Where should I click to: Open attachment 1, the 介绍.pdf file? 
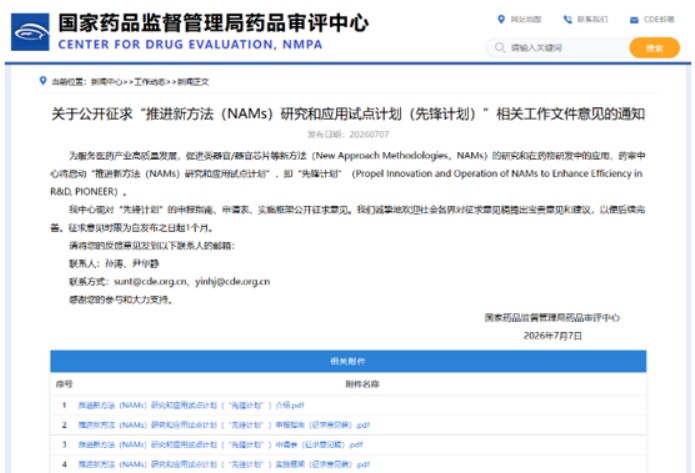(x=191, y=405)
